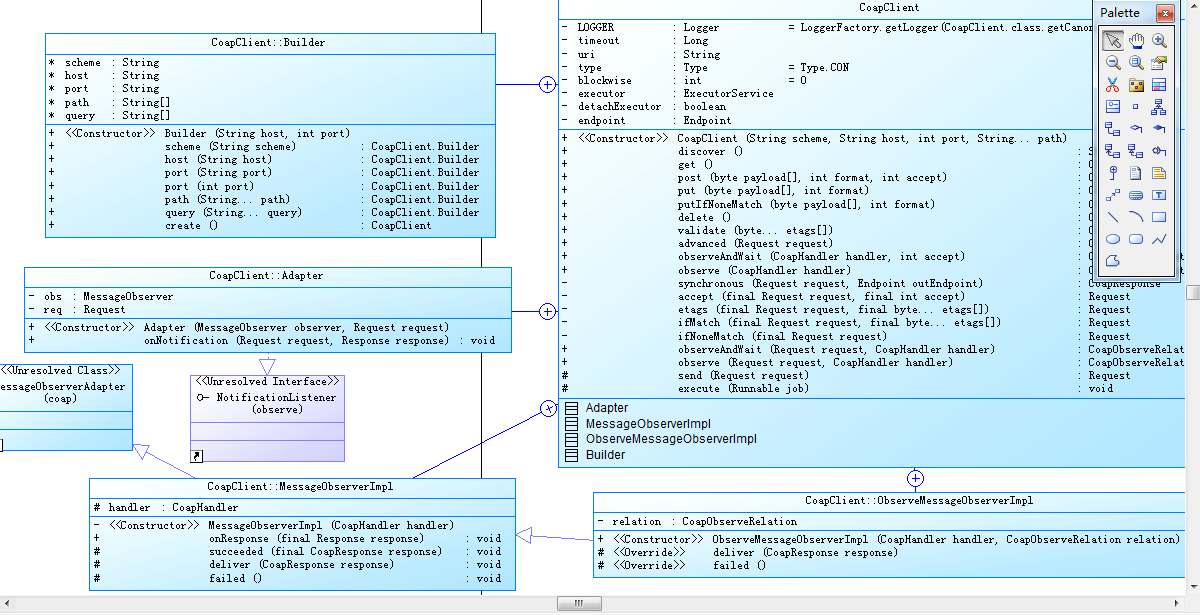Viewport: 1200px width, 615px height.
Task: Select the dashed Link/Traceability tool
Action: (x=1113, y=194)
